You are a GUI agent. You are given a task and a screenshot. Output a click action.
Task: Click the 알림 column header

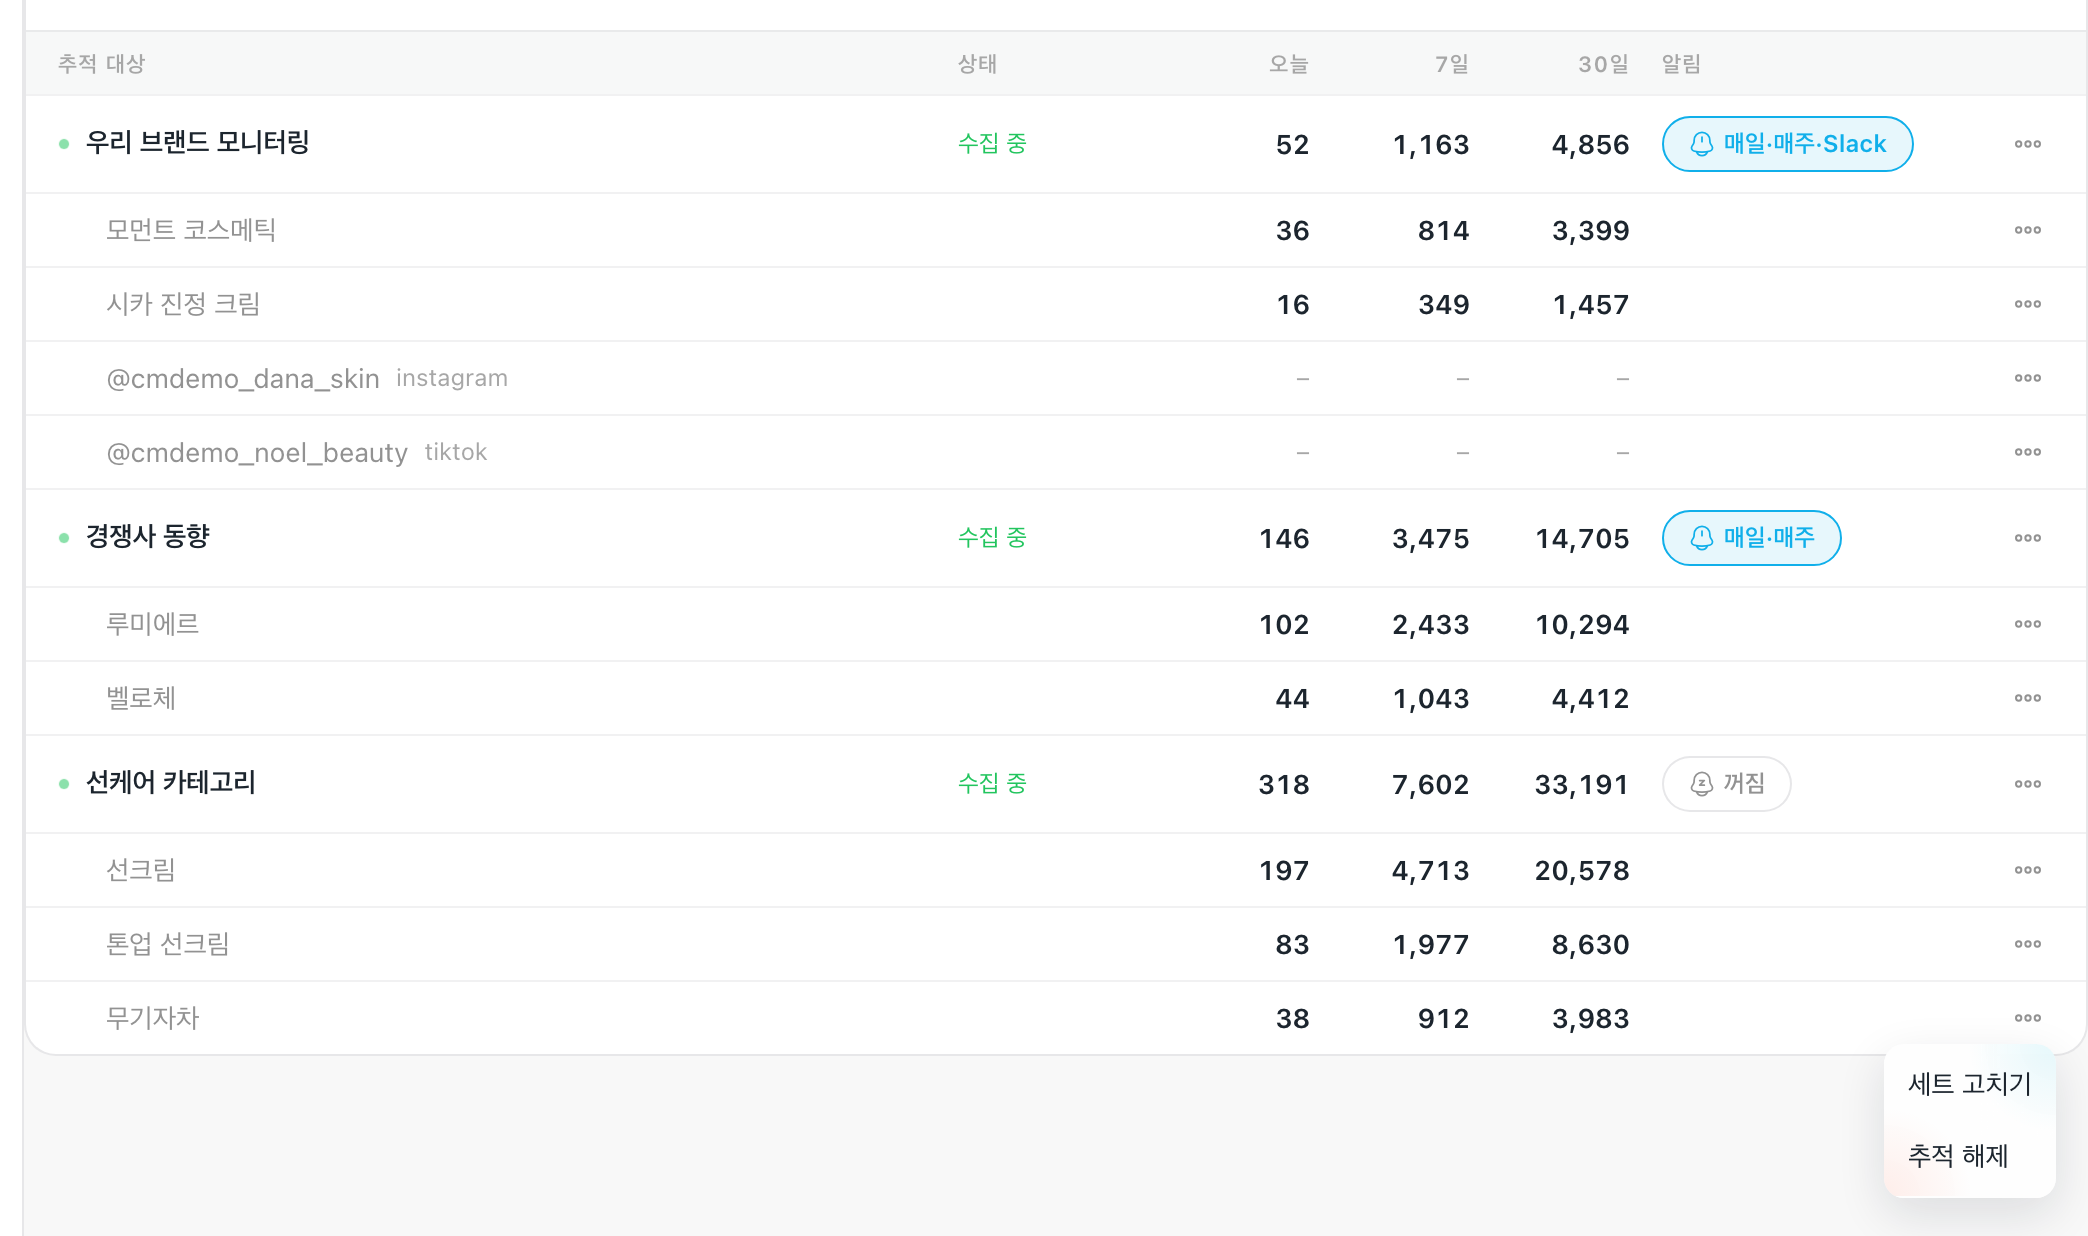[1681, 64]
